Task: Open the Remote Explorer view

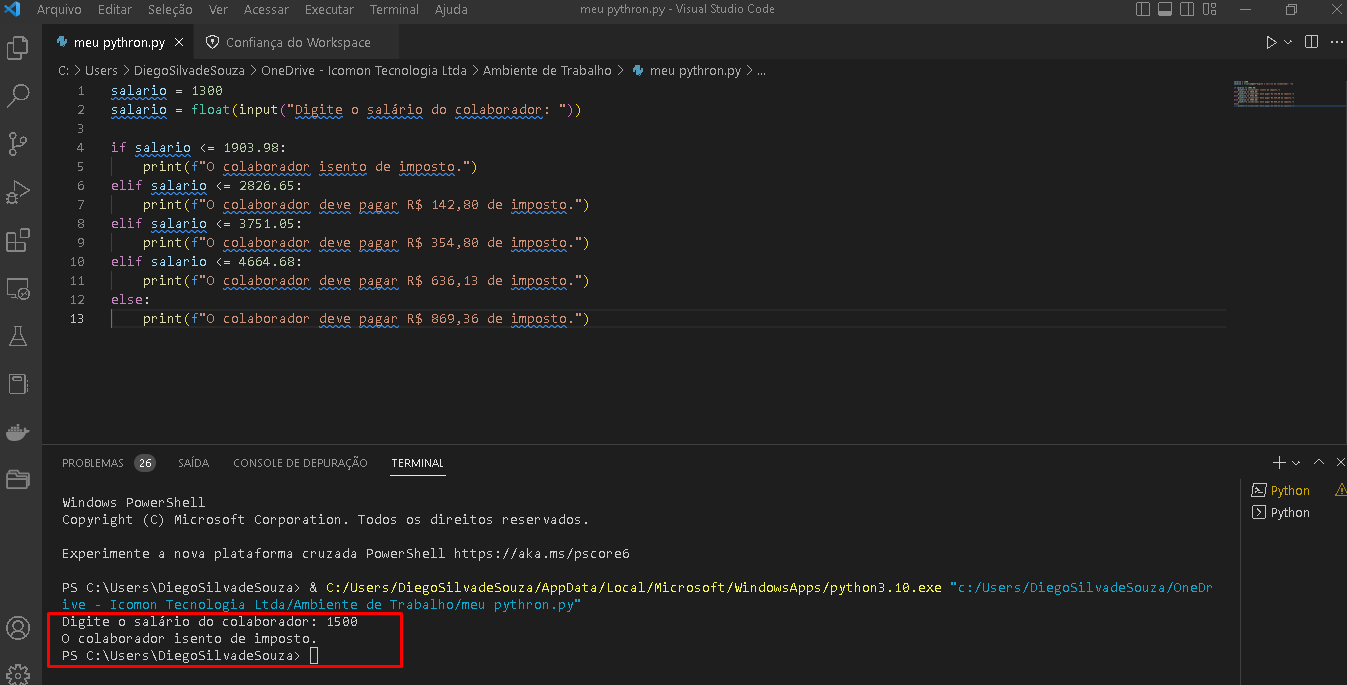Action: [18, 288]
